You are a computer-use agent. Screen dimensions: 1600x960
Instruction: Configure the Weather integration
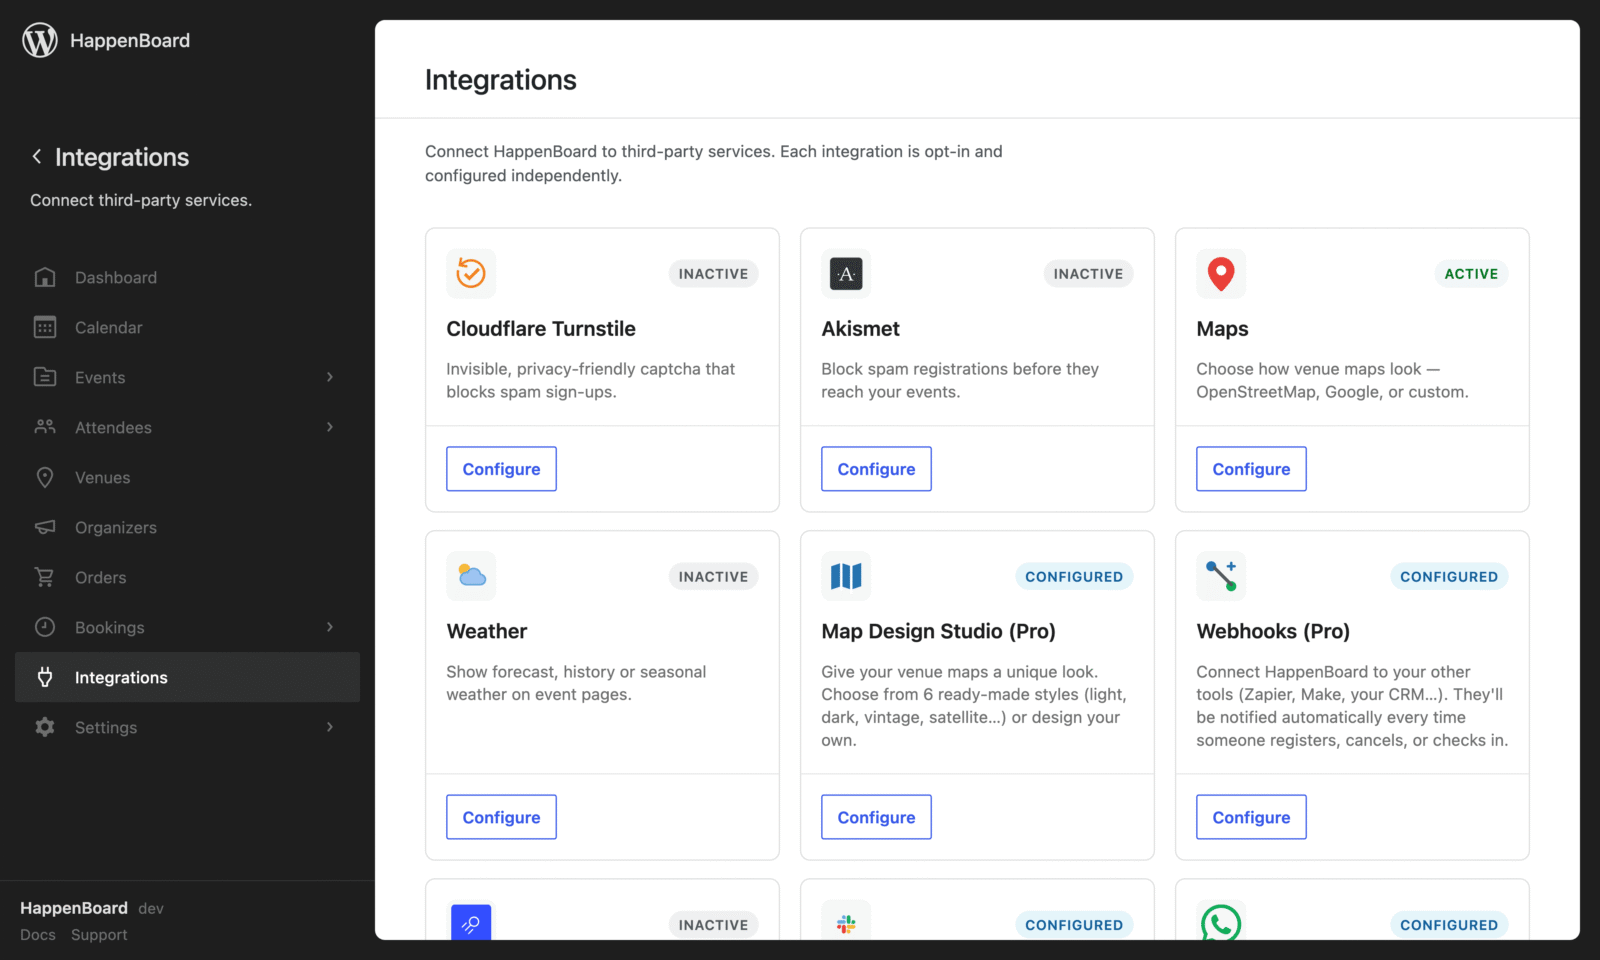pyautogui.click(x=501, y=817)
